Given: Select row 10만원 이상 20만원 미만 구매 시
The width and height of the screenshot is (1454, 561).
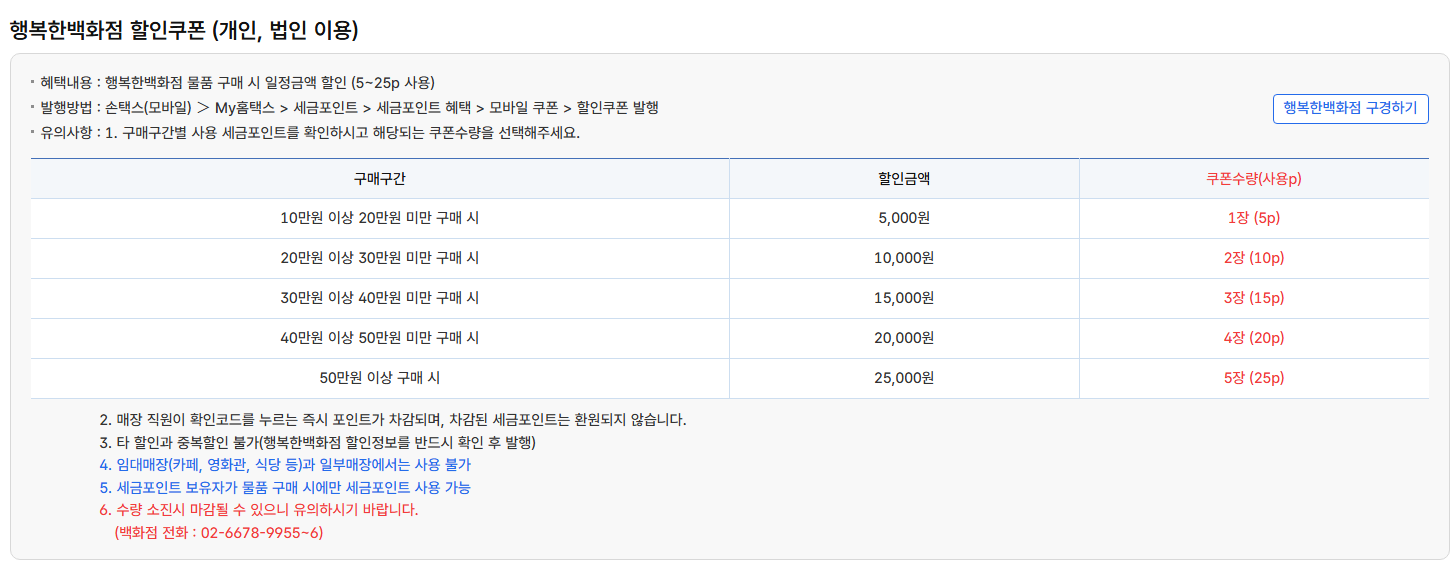Looking at the screenshot, I should 729,218.
